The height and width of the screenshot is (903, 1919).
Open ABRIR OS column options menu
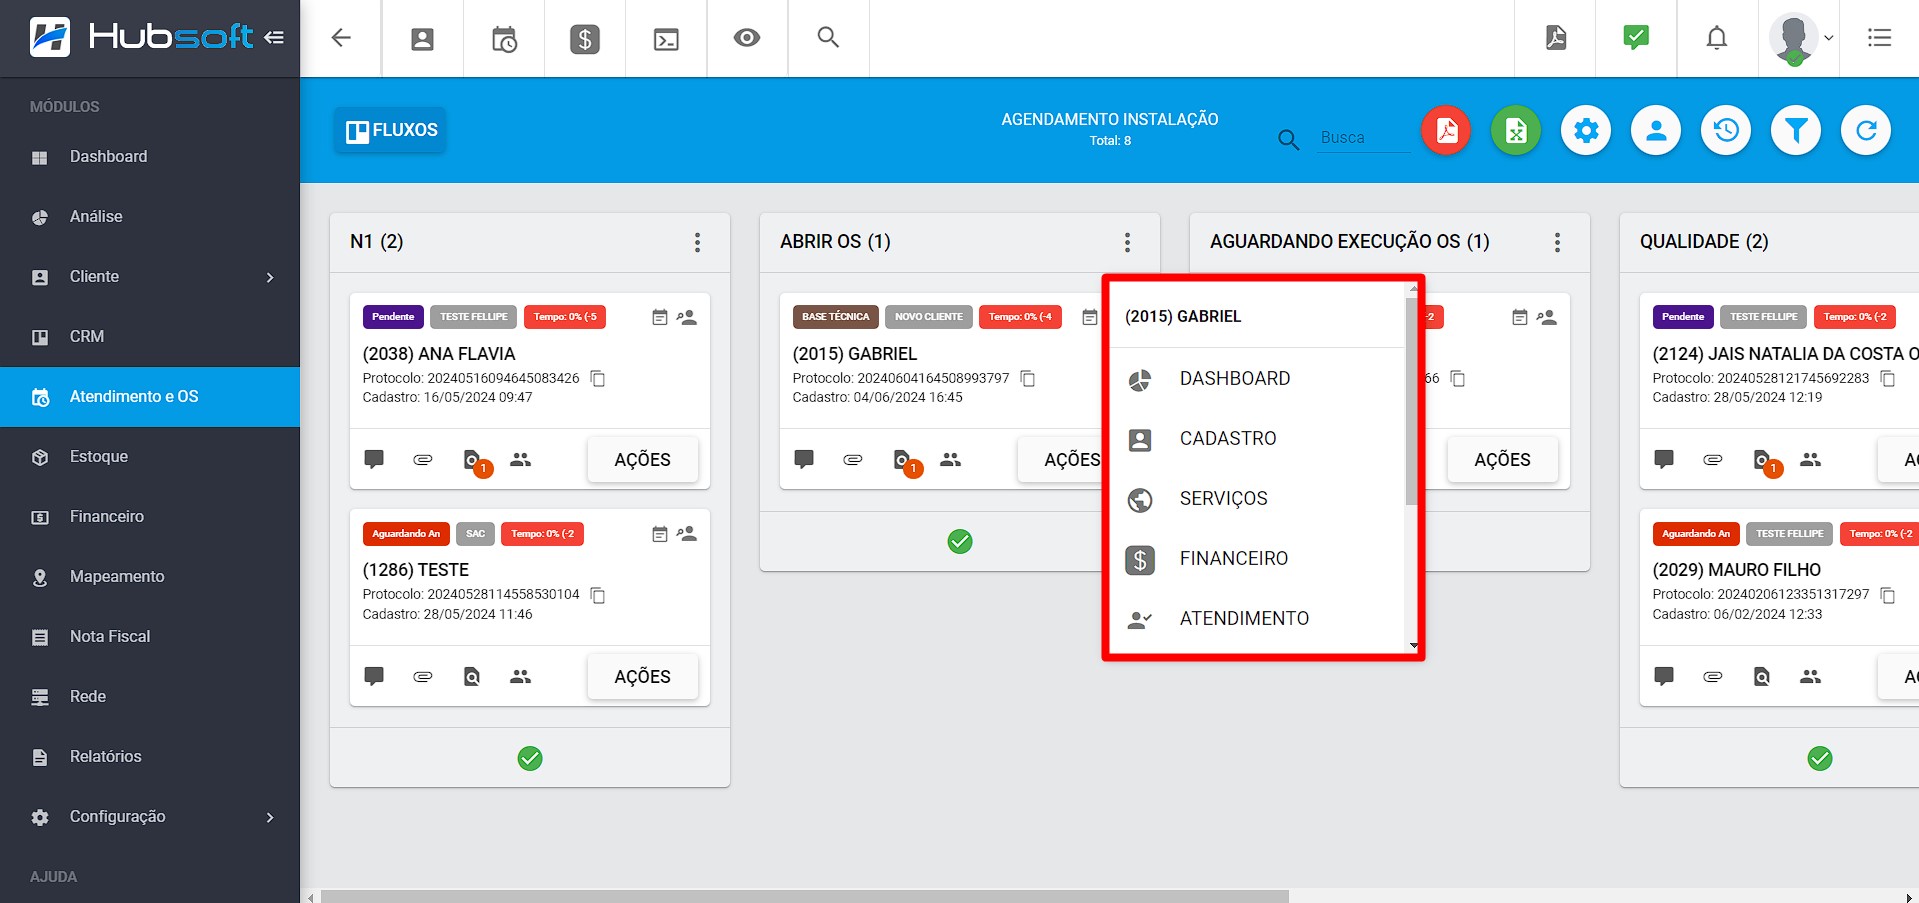(x=1127, y=242)
